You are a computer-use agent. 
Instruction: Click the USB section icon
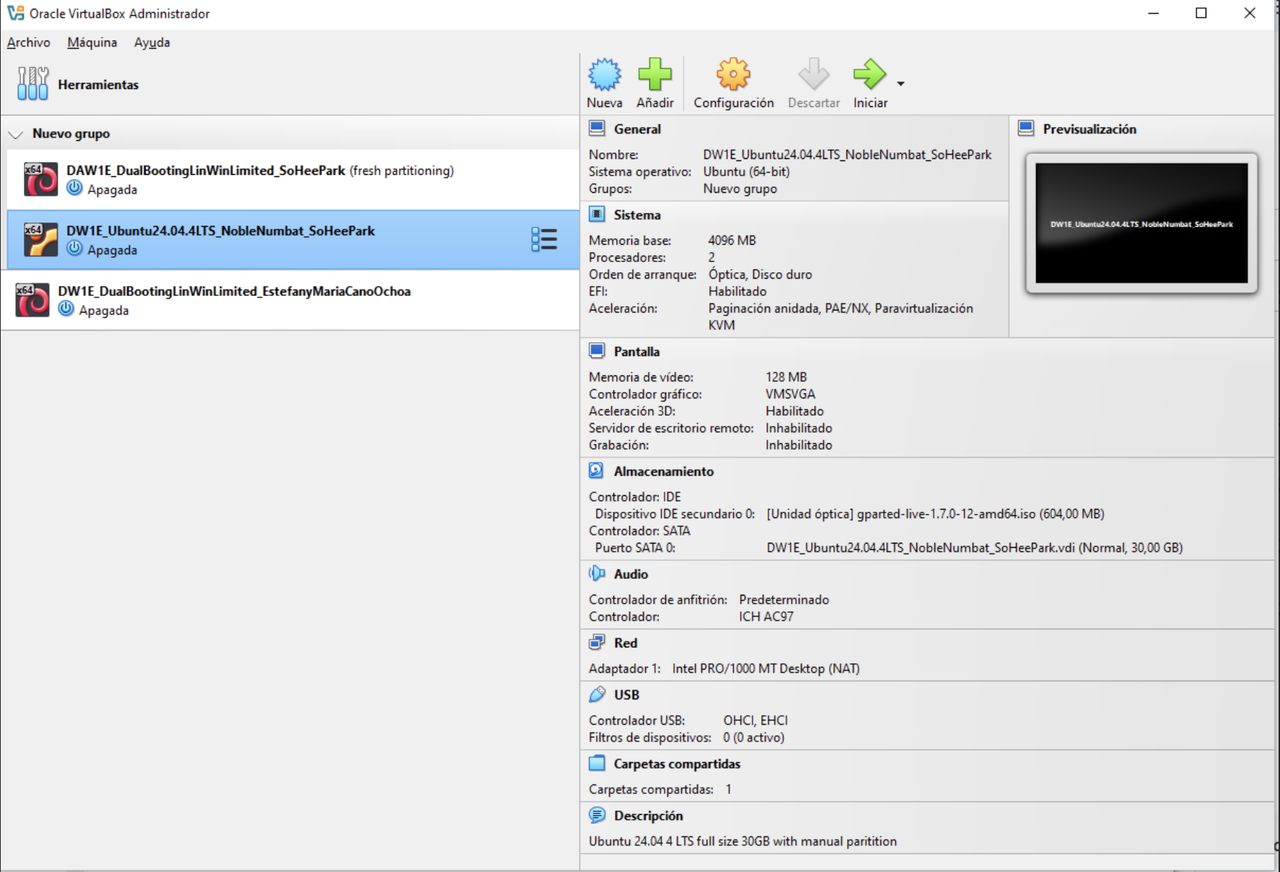tap(596, 693)
